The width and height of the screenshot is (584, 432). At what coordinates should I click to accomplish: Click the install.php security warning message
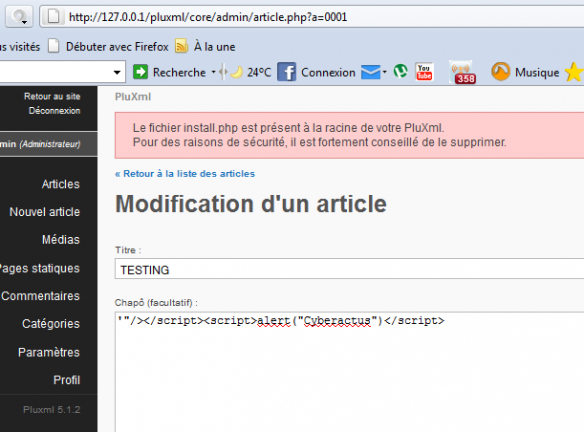tap(349, 135)
